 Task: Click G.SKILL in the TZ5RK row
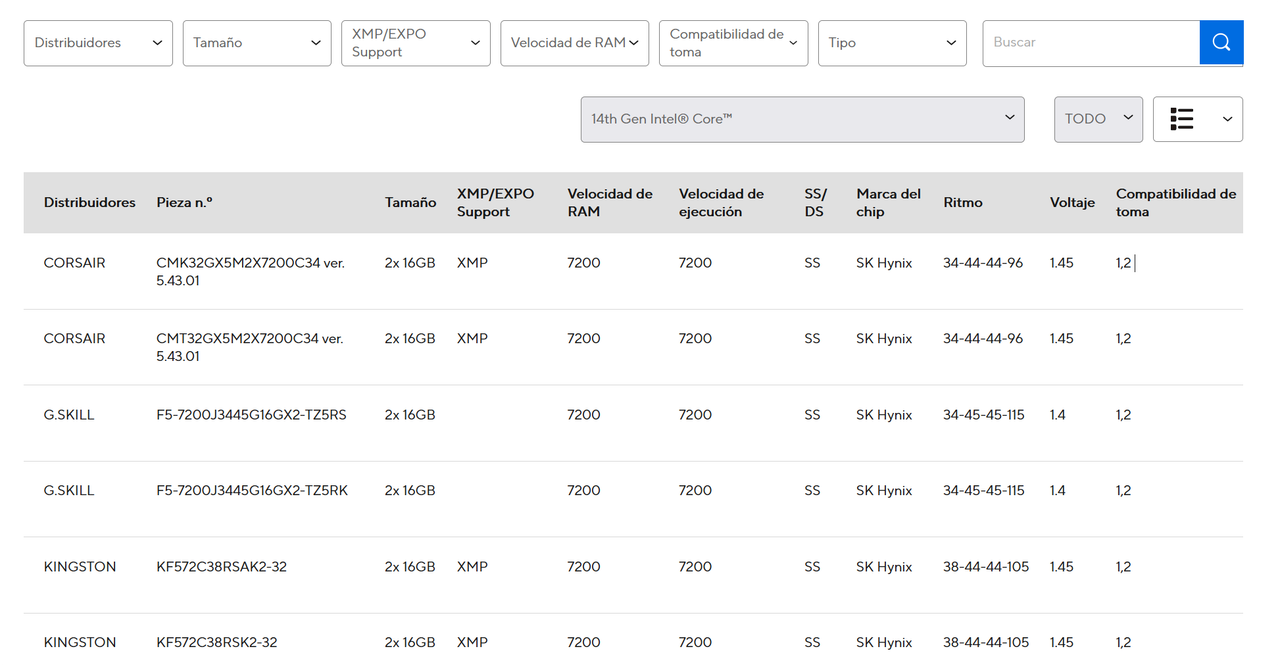click(69, 491)
